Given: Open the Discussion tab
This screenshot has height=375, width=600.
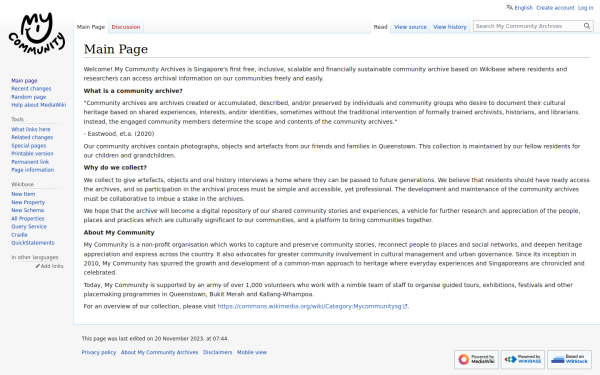Looking at the screenshot, I should 126,27.
